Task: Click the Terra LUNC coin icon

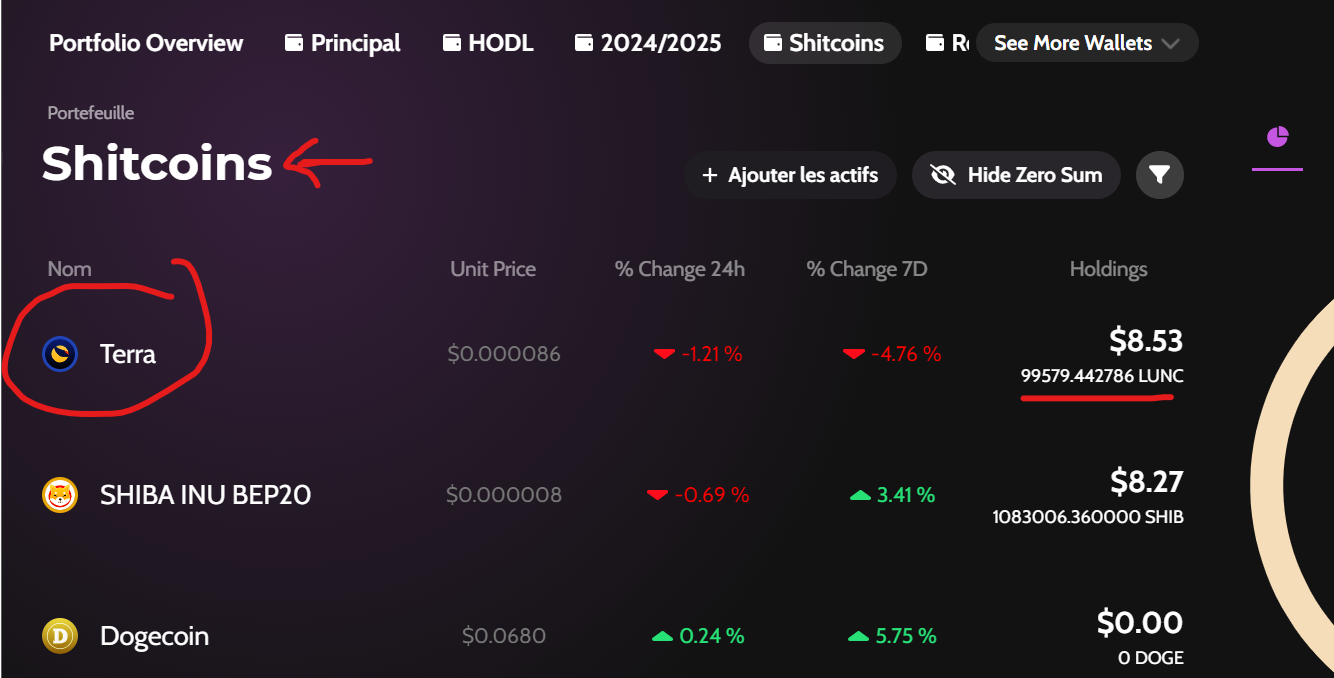Action: coord(60,354)
